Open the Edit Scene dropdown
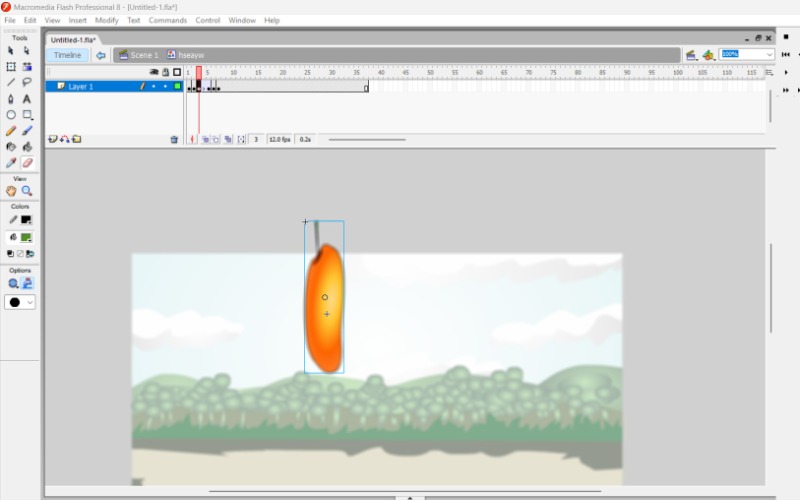 coord(691,55)
